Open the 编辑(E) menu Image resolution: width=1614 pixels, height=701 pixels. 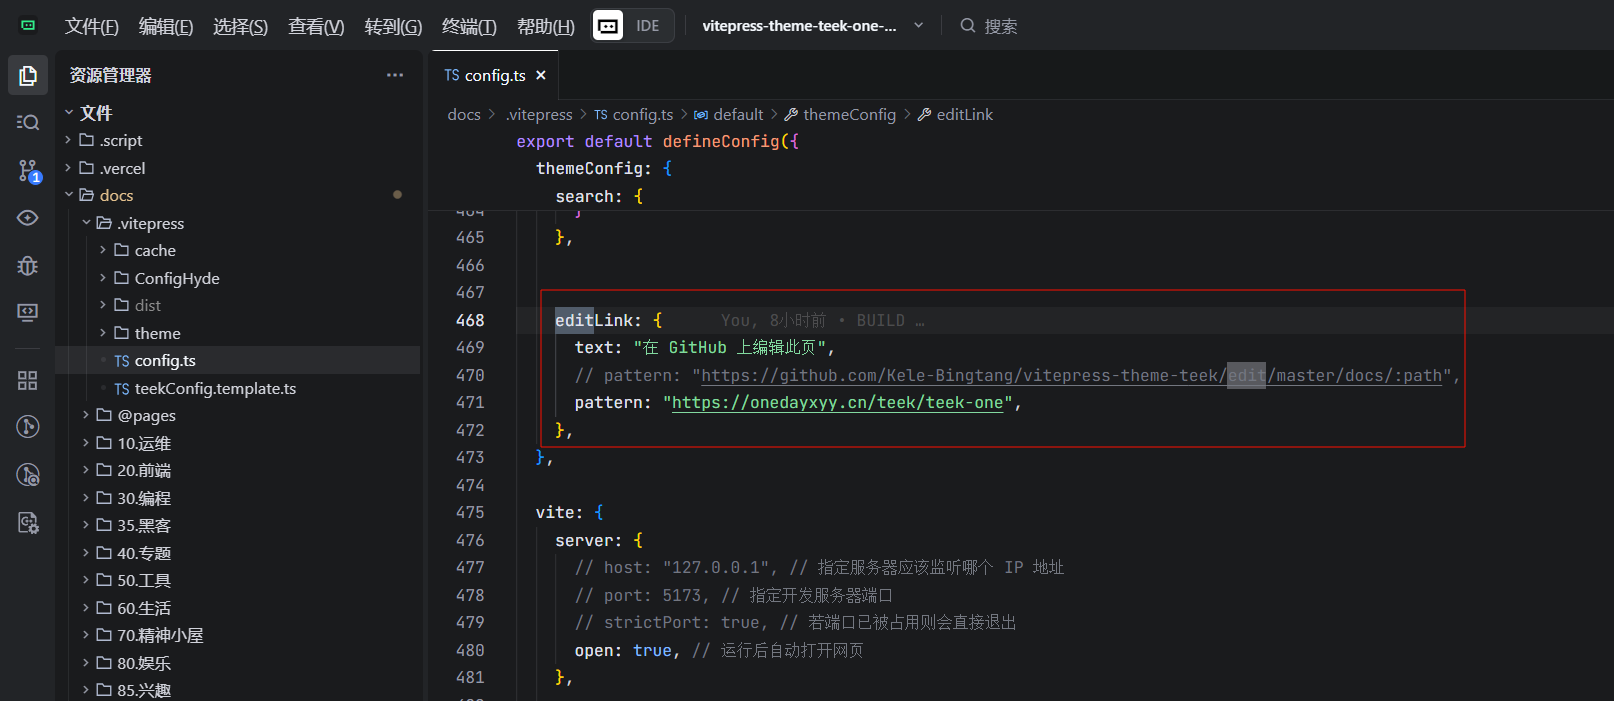tap(166, 26)
